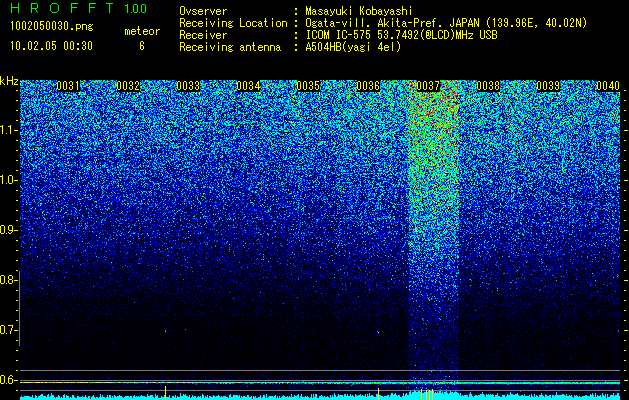Click the 0.7 frequency axis label
Image resolution: width=629 pixels, height=400 pixels.
6,330
